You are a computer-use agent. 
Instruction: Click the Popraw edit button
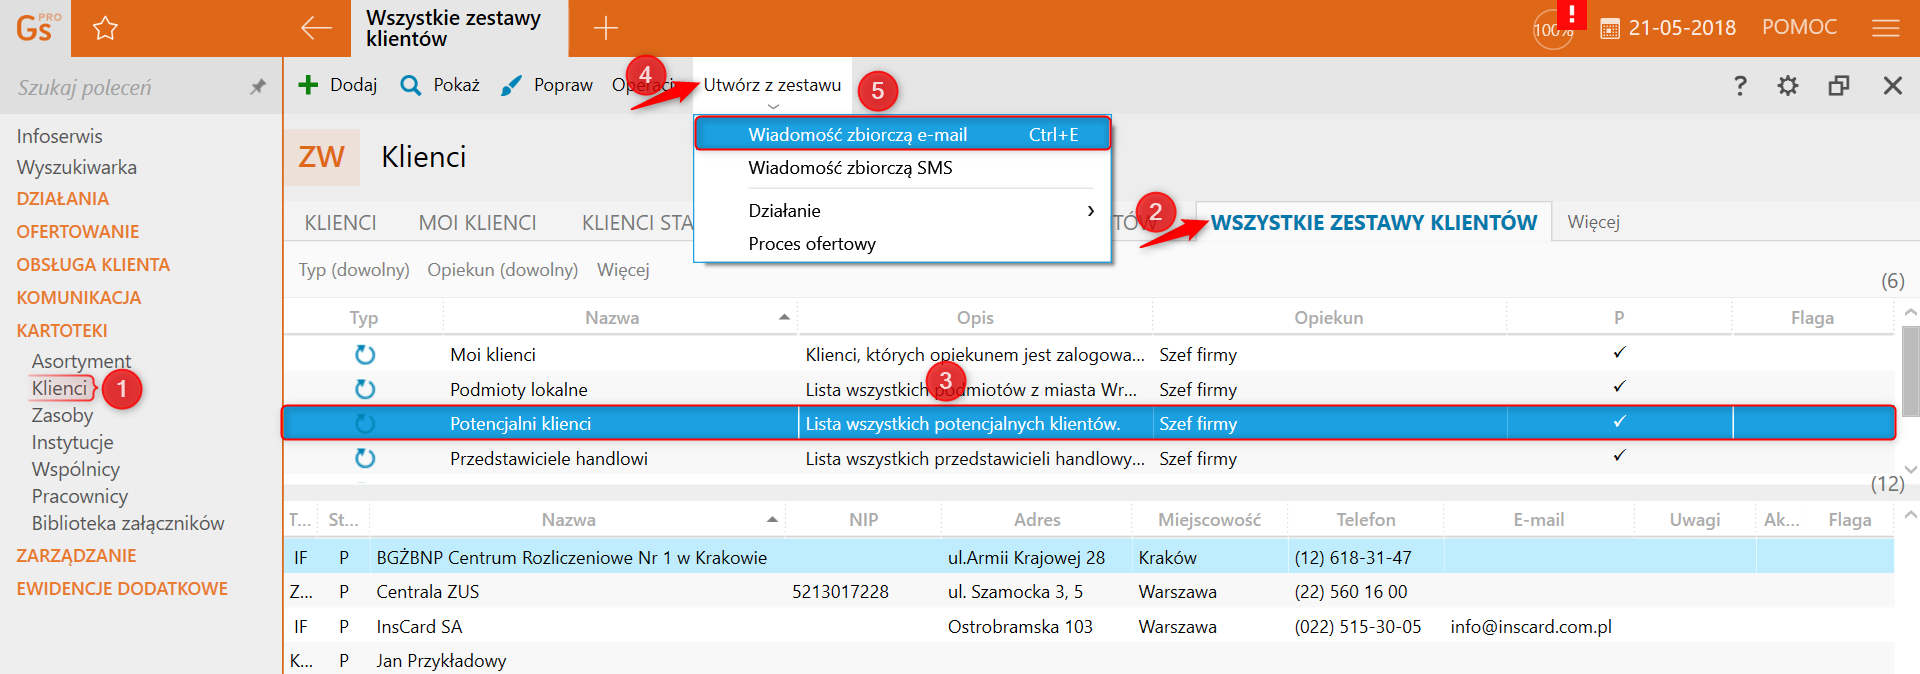[x=547, y=85]
